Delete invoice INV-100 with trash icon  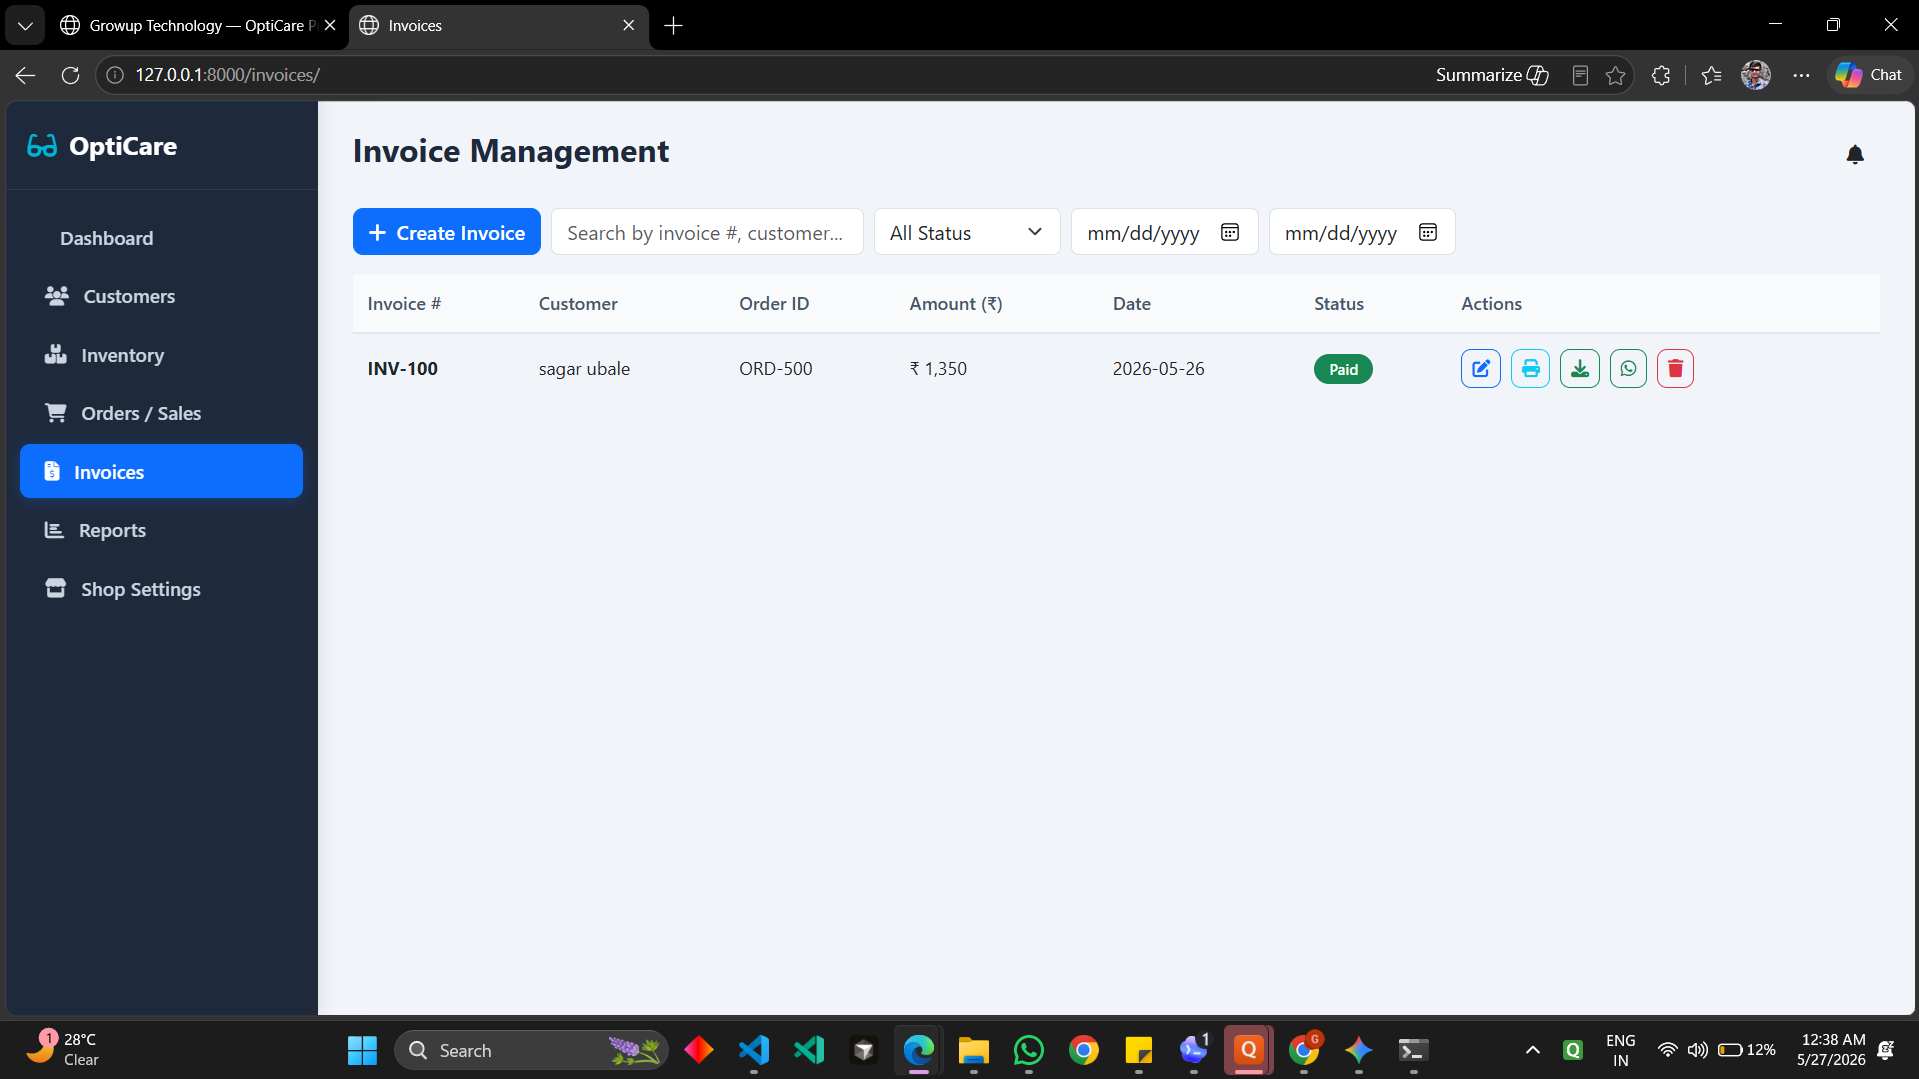[1675, 369]
